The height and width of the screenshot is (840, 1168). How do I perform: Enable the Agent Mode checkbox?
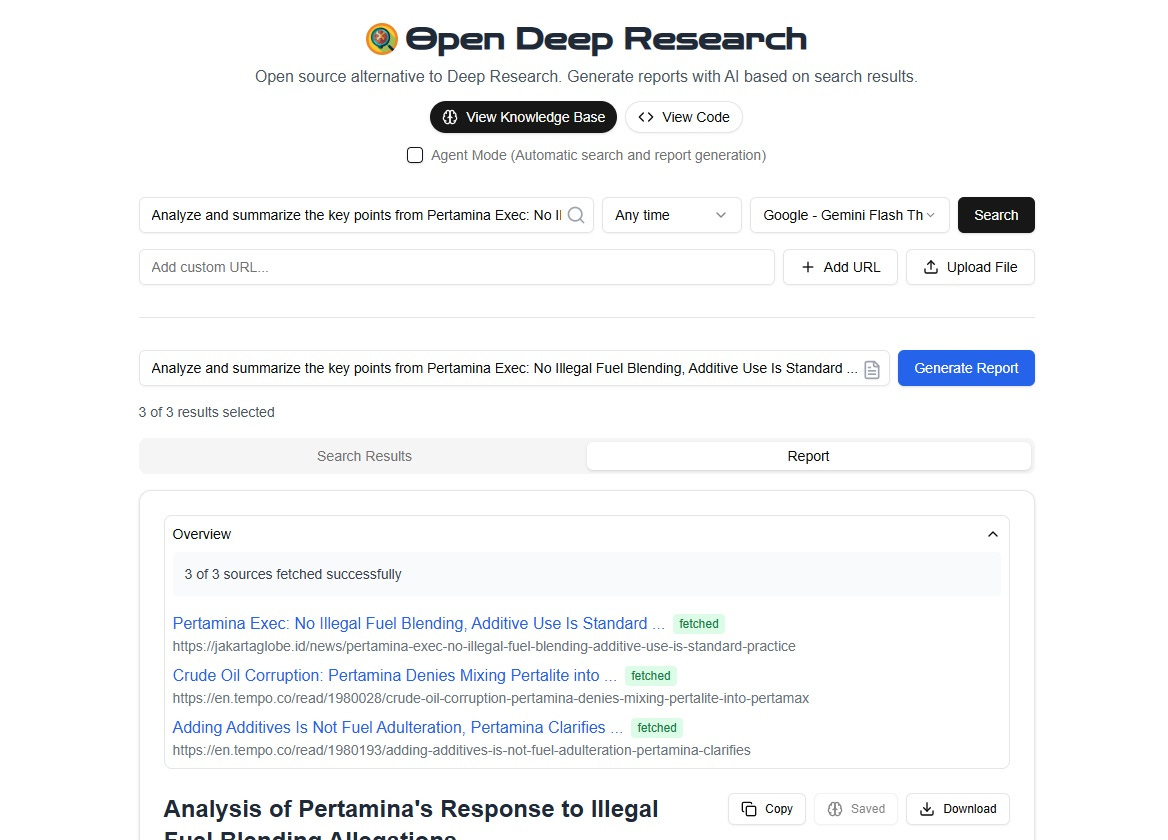coord(415,155)
